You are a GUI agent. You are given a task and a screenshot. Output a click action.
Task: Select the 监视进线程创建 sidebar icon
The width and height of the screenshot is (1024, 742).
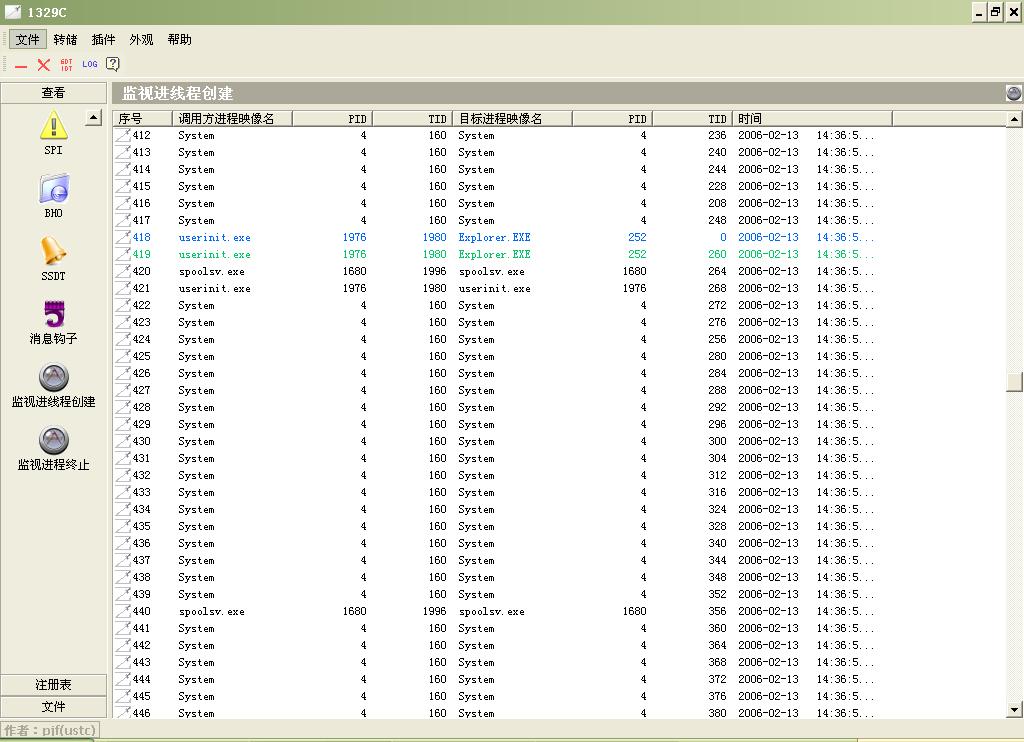click(x=53, y=377)
